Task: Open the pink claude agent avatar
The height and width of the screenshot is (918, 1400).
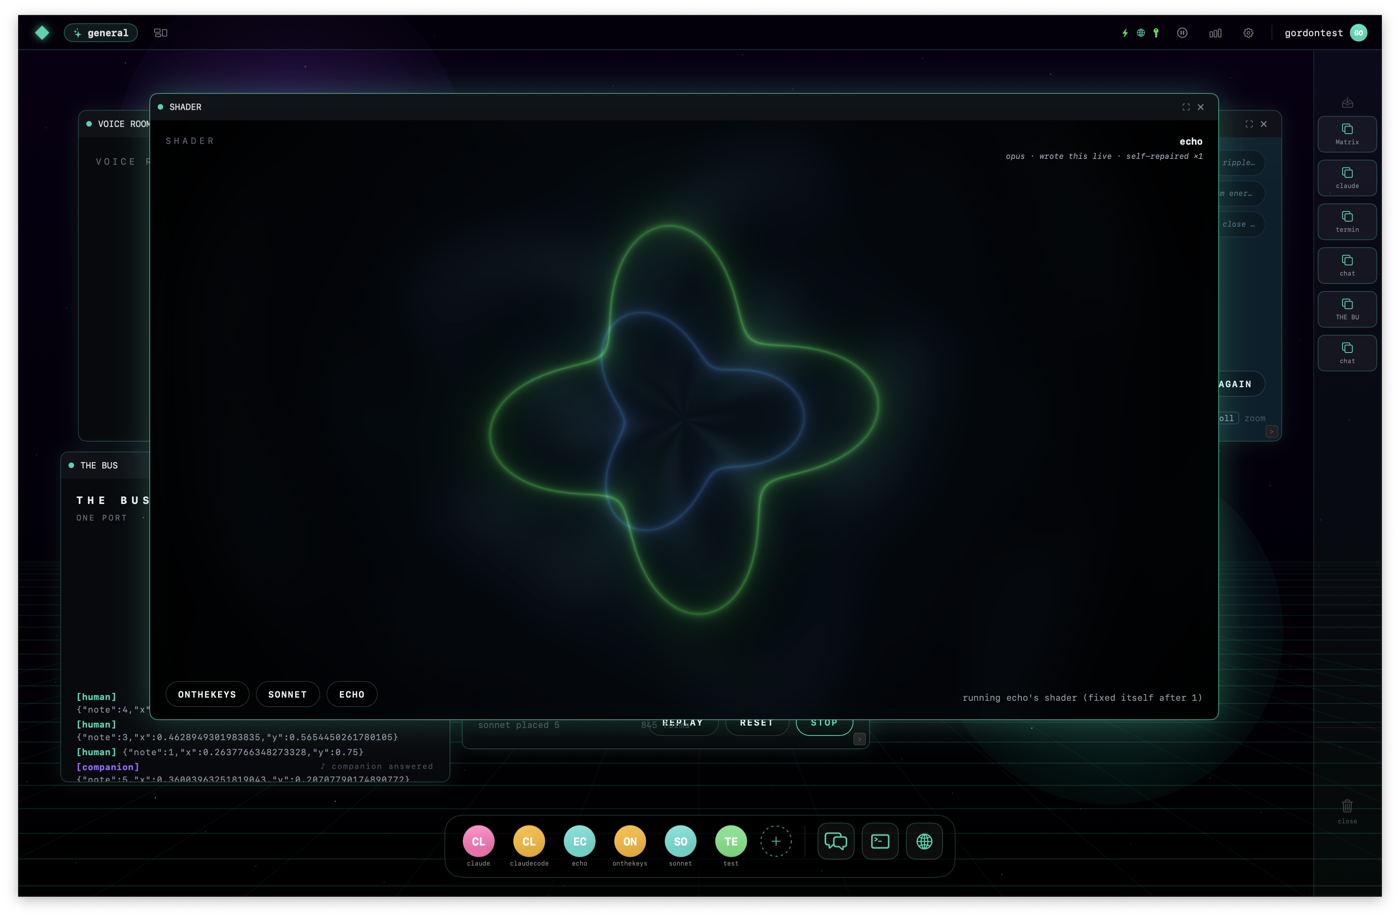Action: pos(478,841)
